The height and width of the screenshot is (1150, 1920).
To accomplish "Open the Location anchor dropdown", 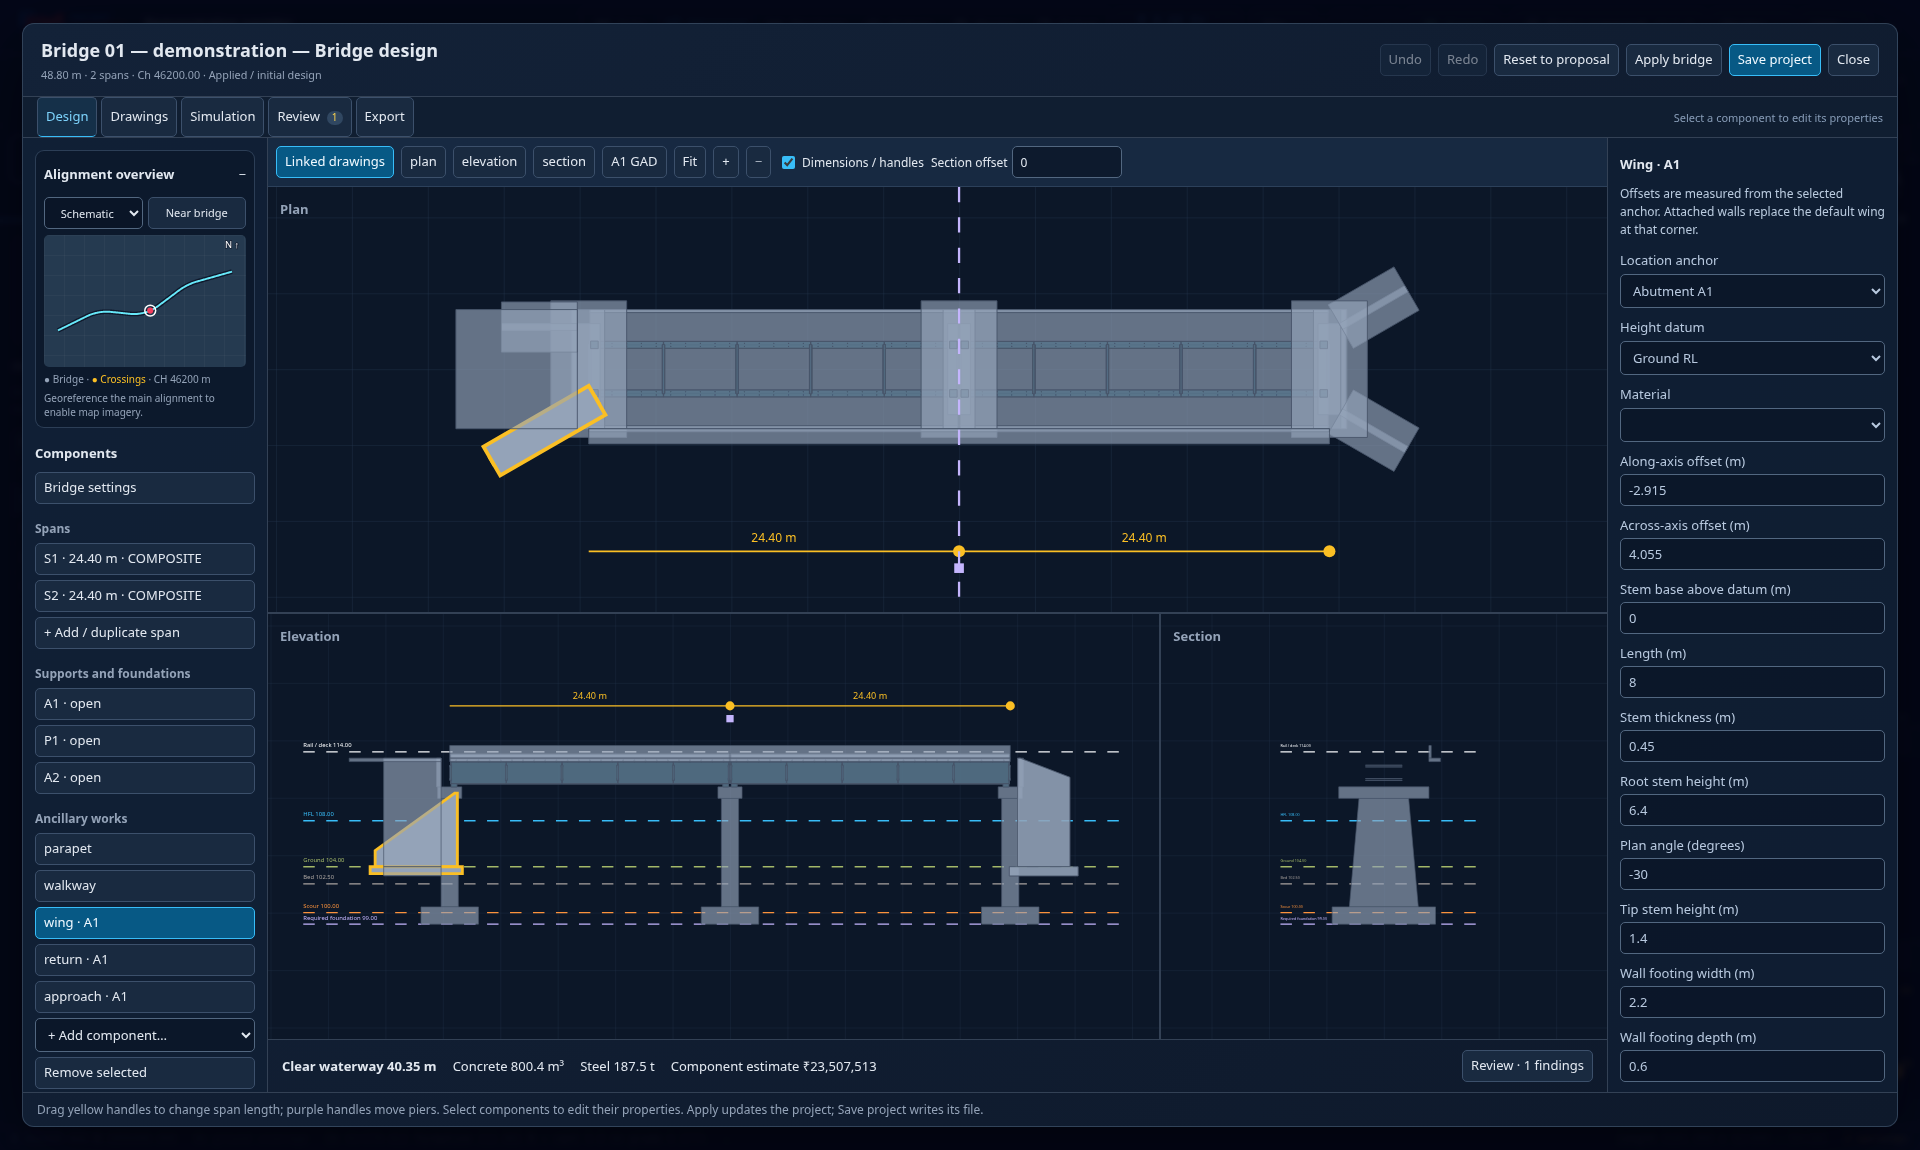I will 1752,291.
